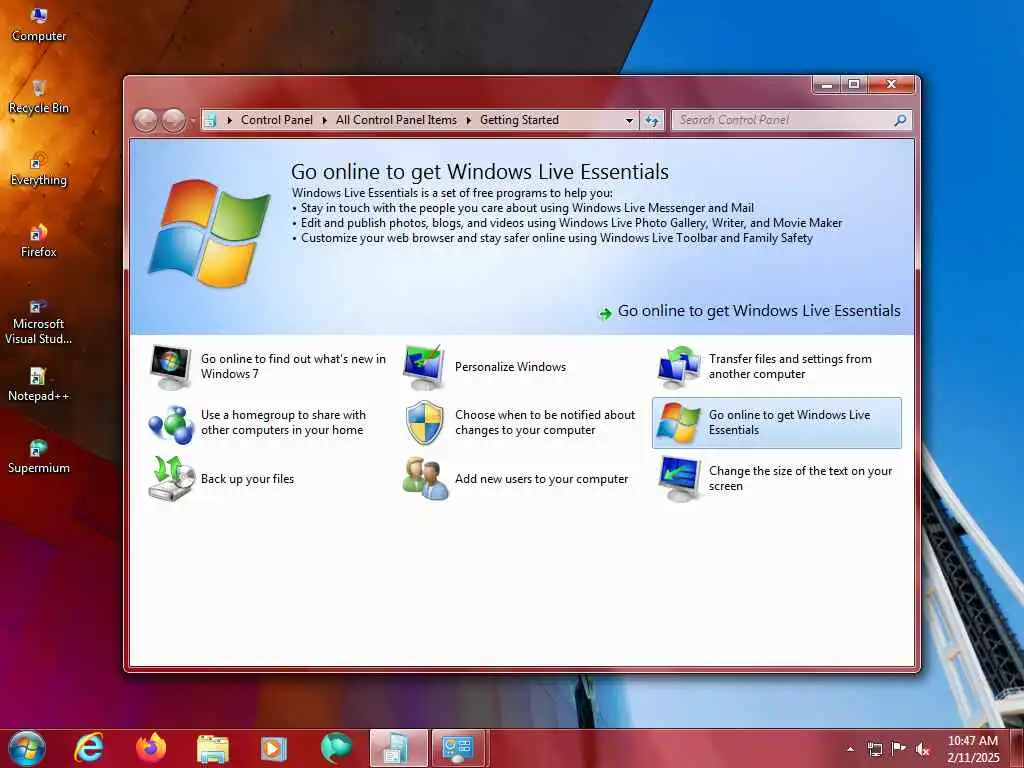Click the taskbar clock showing 10:47 AM

973,749
